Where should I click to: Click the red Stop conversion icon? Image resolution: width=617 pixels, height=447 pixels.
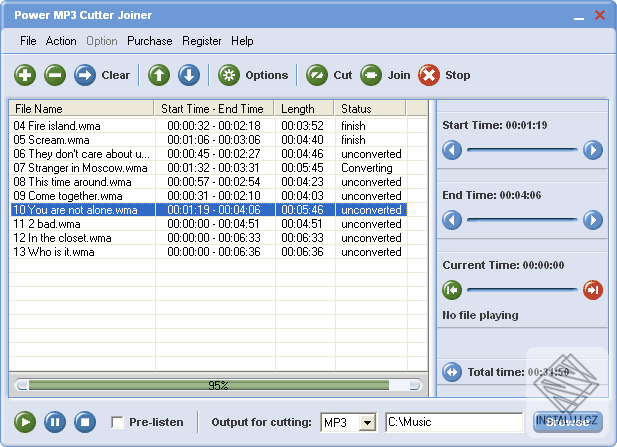(x=429, y=75)
